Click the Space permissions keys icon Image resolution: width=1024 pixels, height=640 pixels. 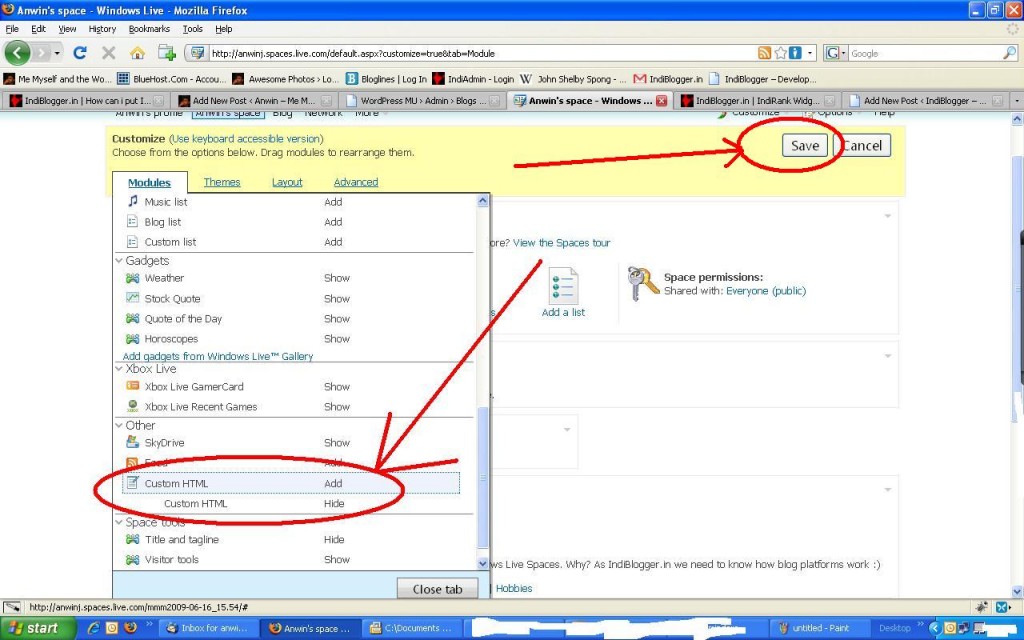(x=643, y=283)
